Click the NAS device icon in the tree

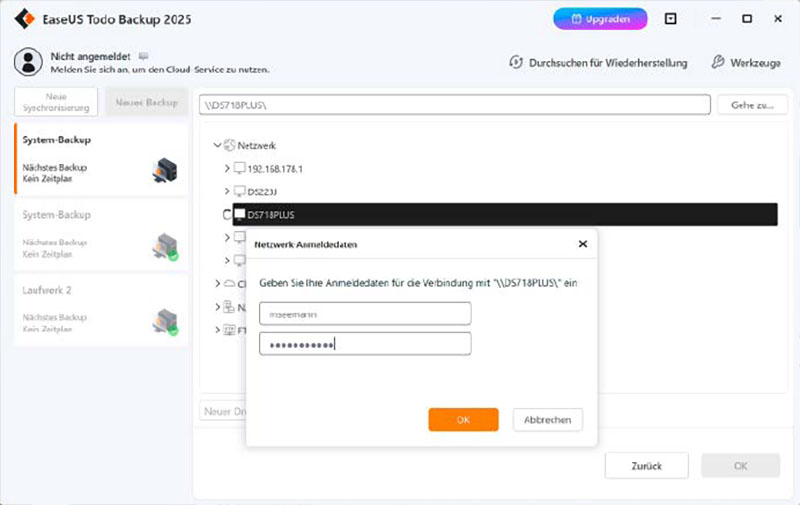(230, 307)
